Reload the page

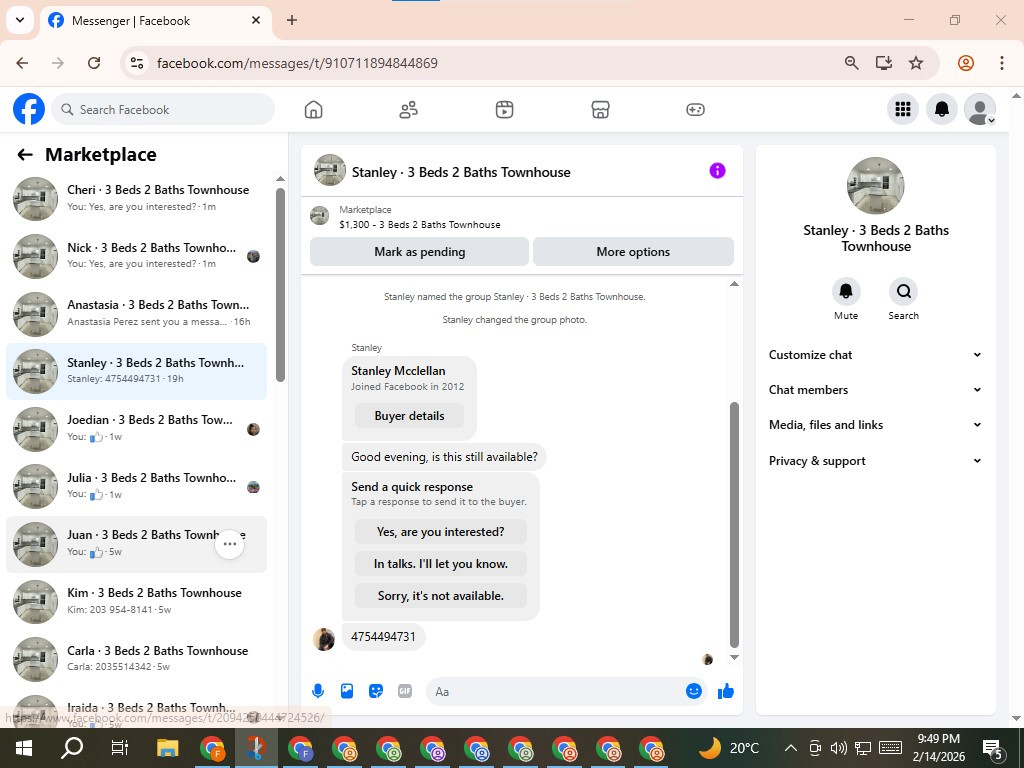(x=94, y=63)
